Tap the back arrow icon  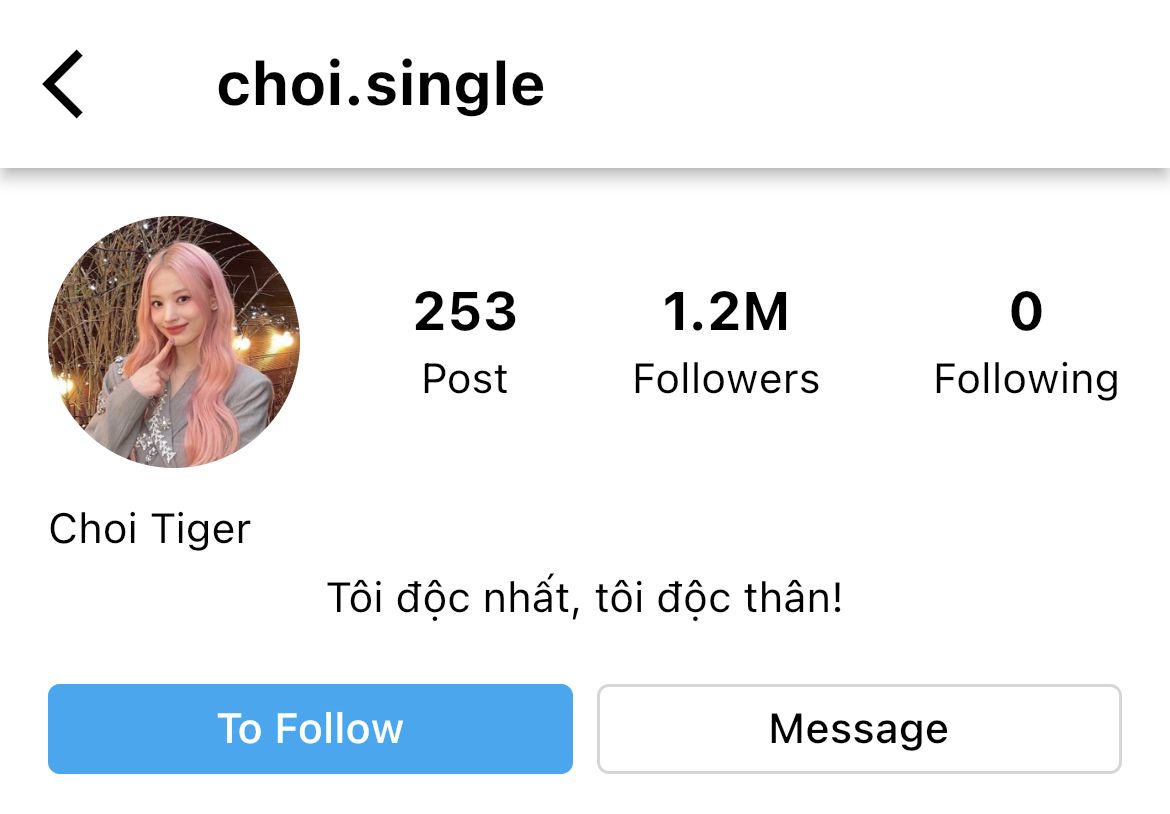(62, 84)
